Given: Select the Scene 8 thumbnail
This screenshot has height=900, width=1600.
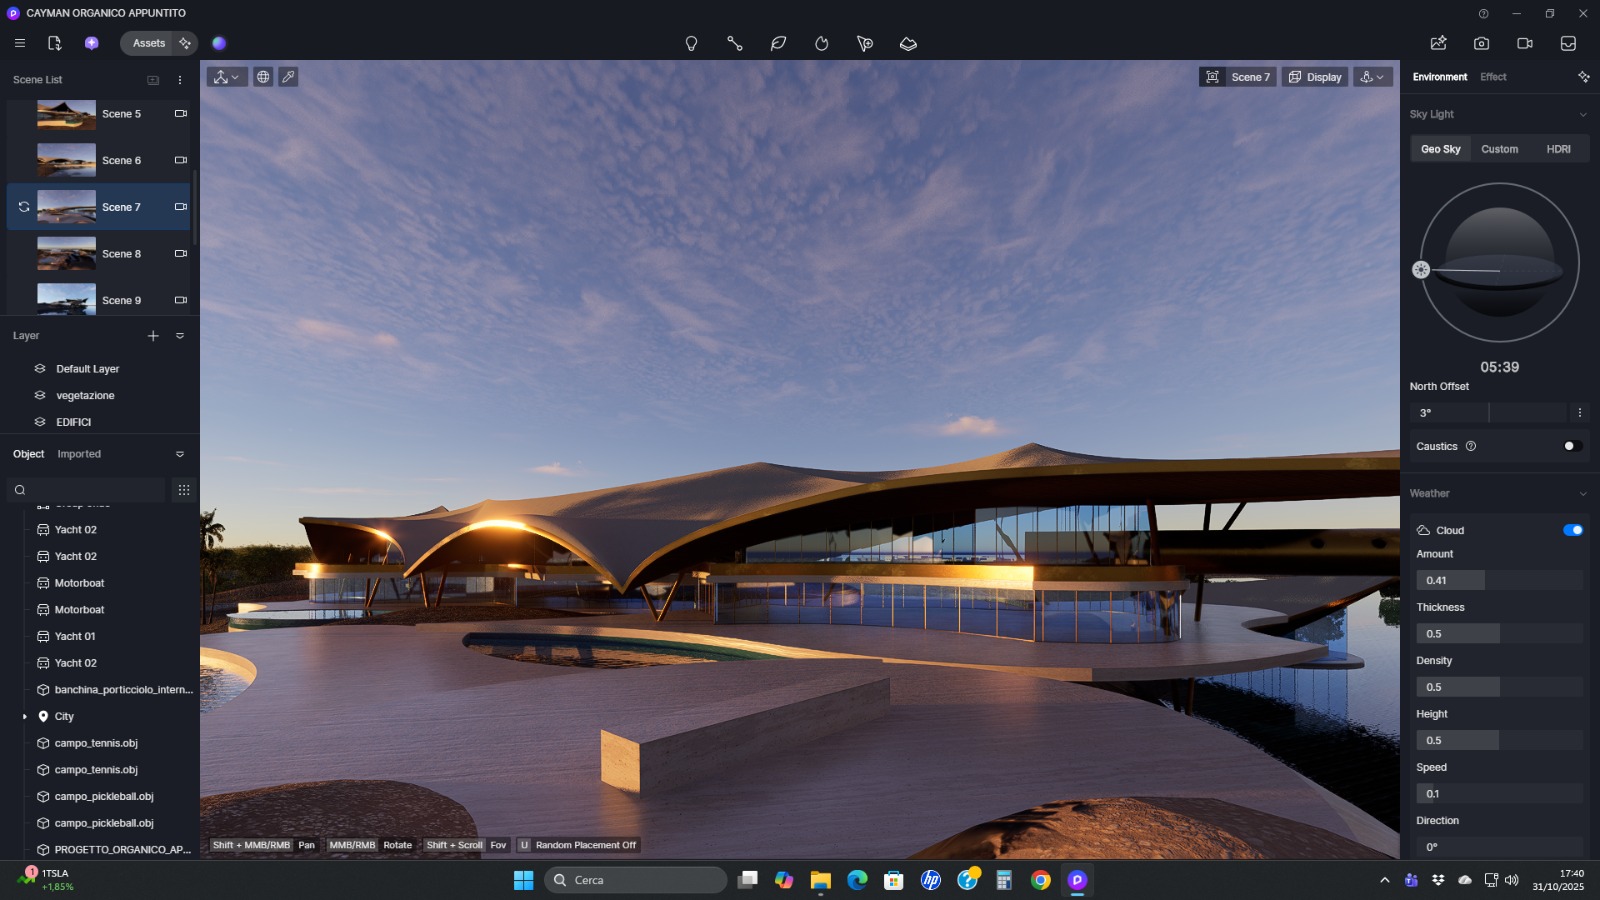Looking at the screenshot, I should (x=67, y=254).
